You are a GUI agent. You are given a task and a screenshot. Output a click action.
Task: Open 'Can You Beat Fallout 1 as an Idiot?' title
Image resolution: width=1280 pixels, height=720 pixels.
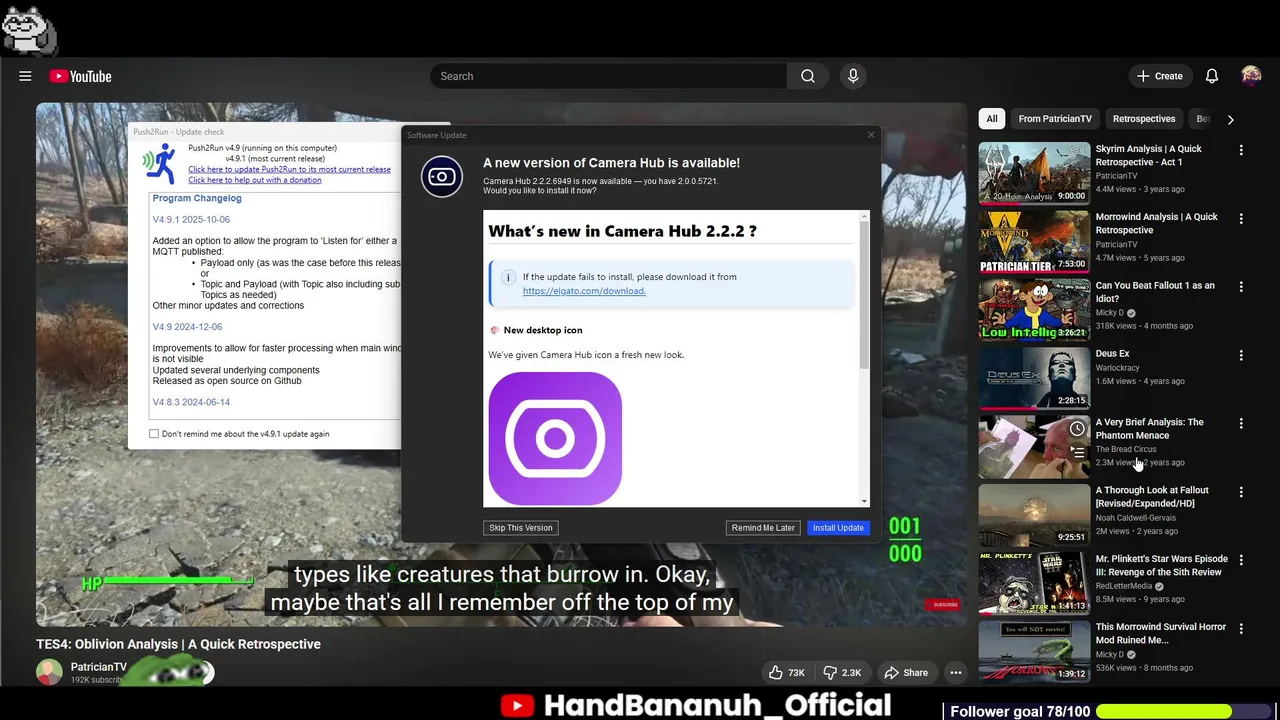1155,292
